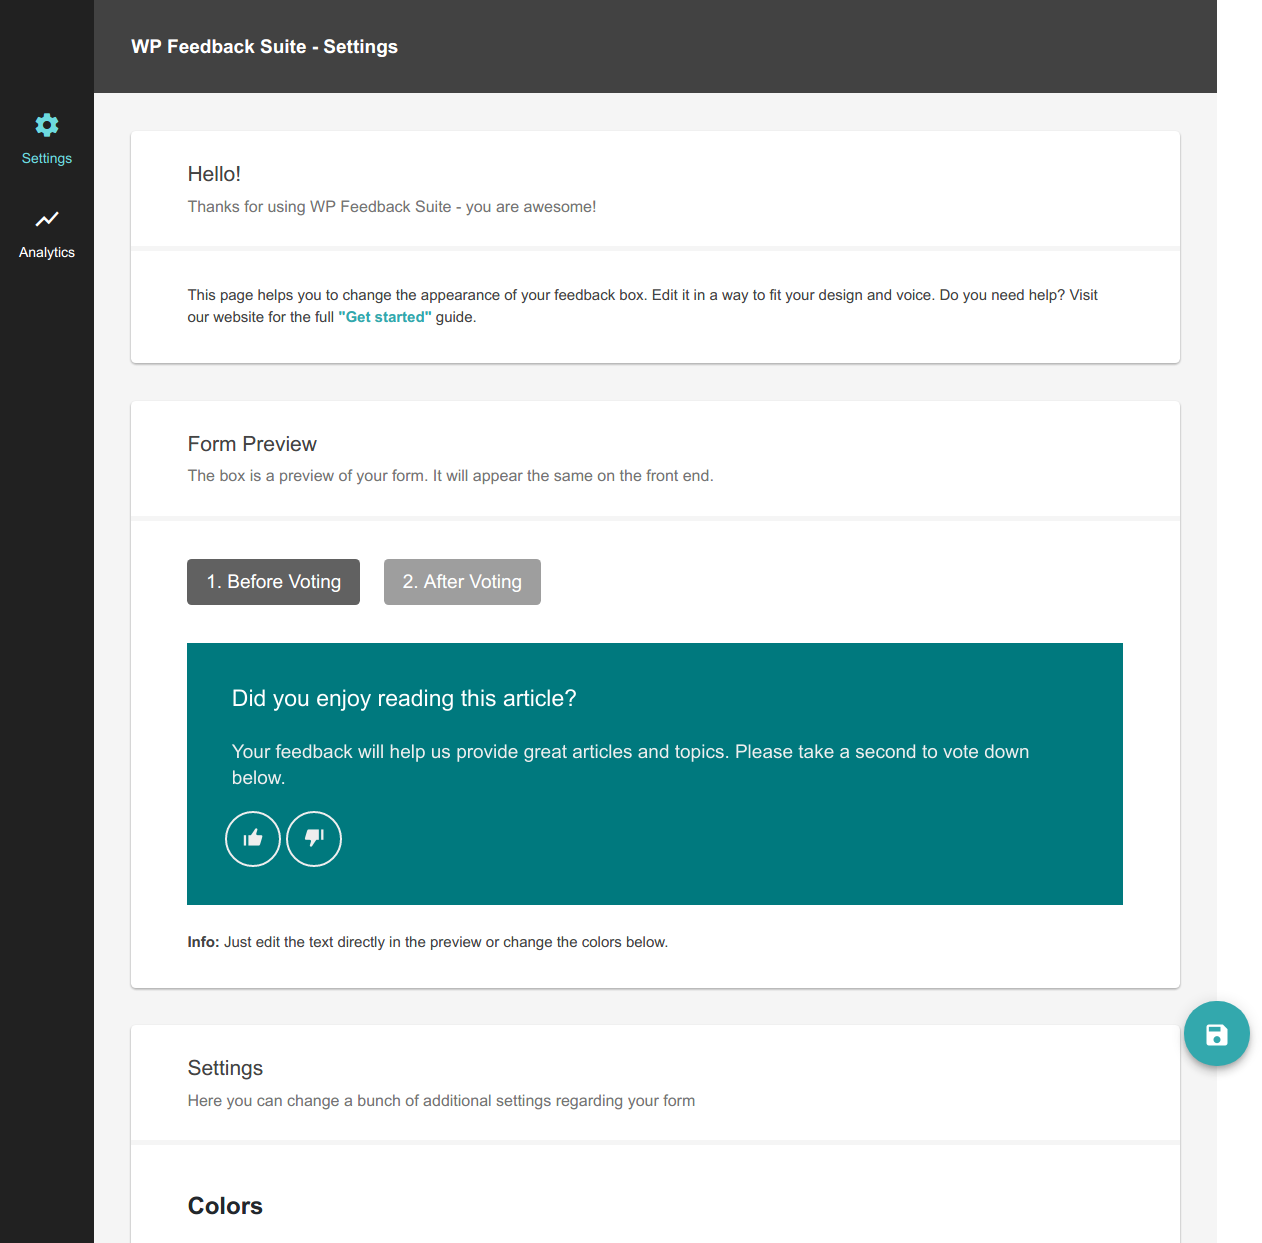Open the Analytics chart icon in sidebar
The image size is (1262, 1243).
47,219
